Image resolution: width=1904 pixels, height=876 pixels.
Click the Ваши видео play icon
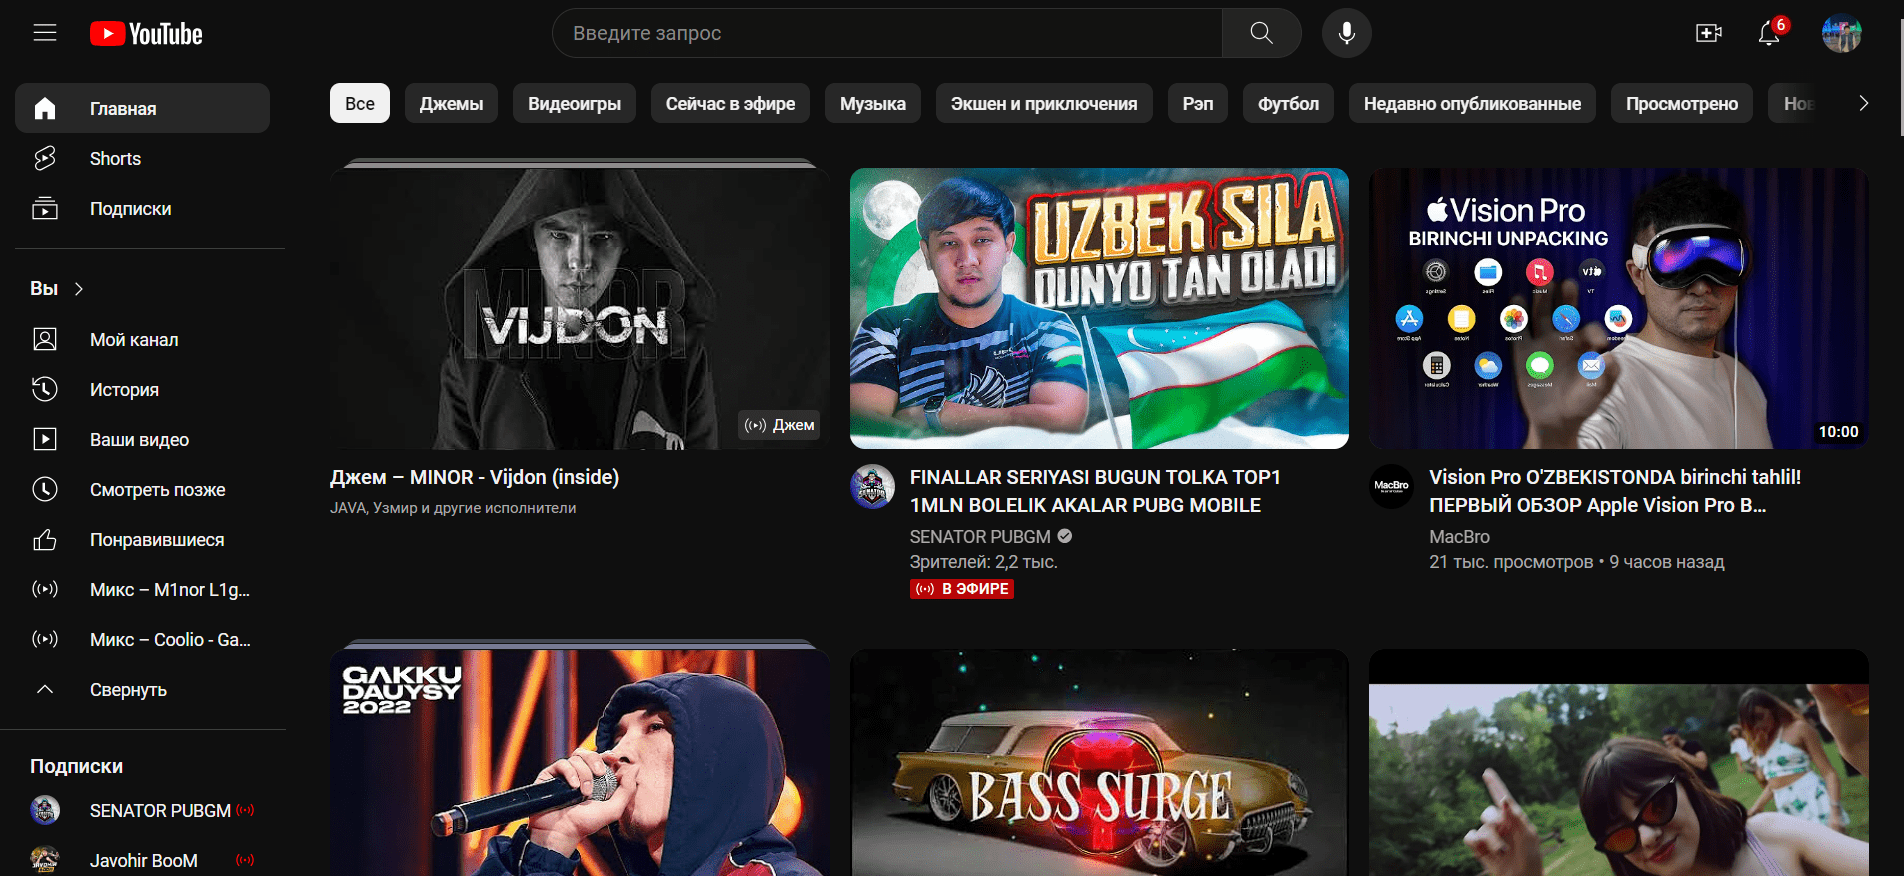(x=45, y=439)
